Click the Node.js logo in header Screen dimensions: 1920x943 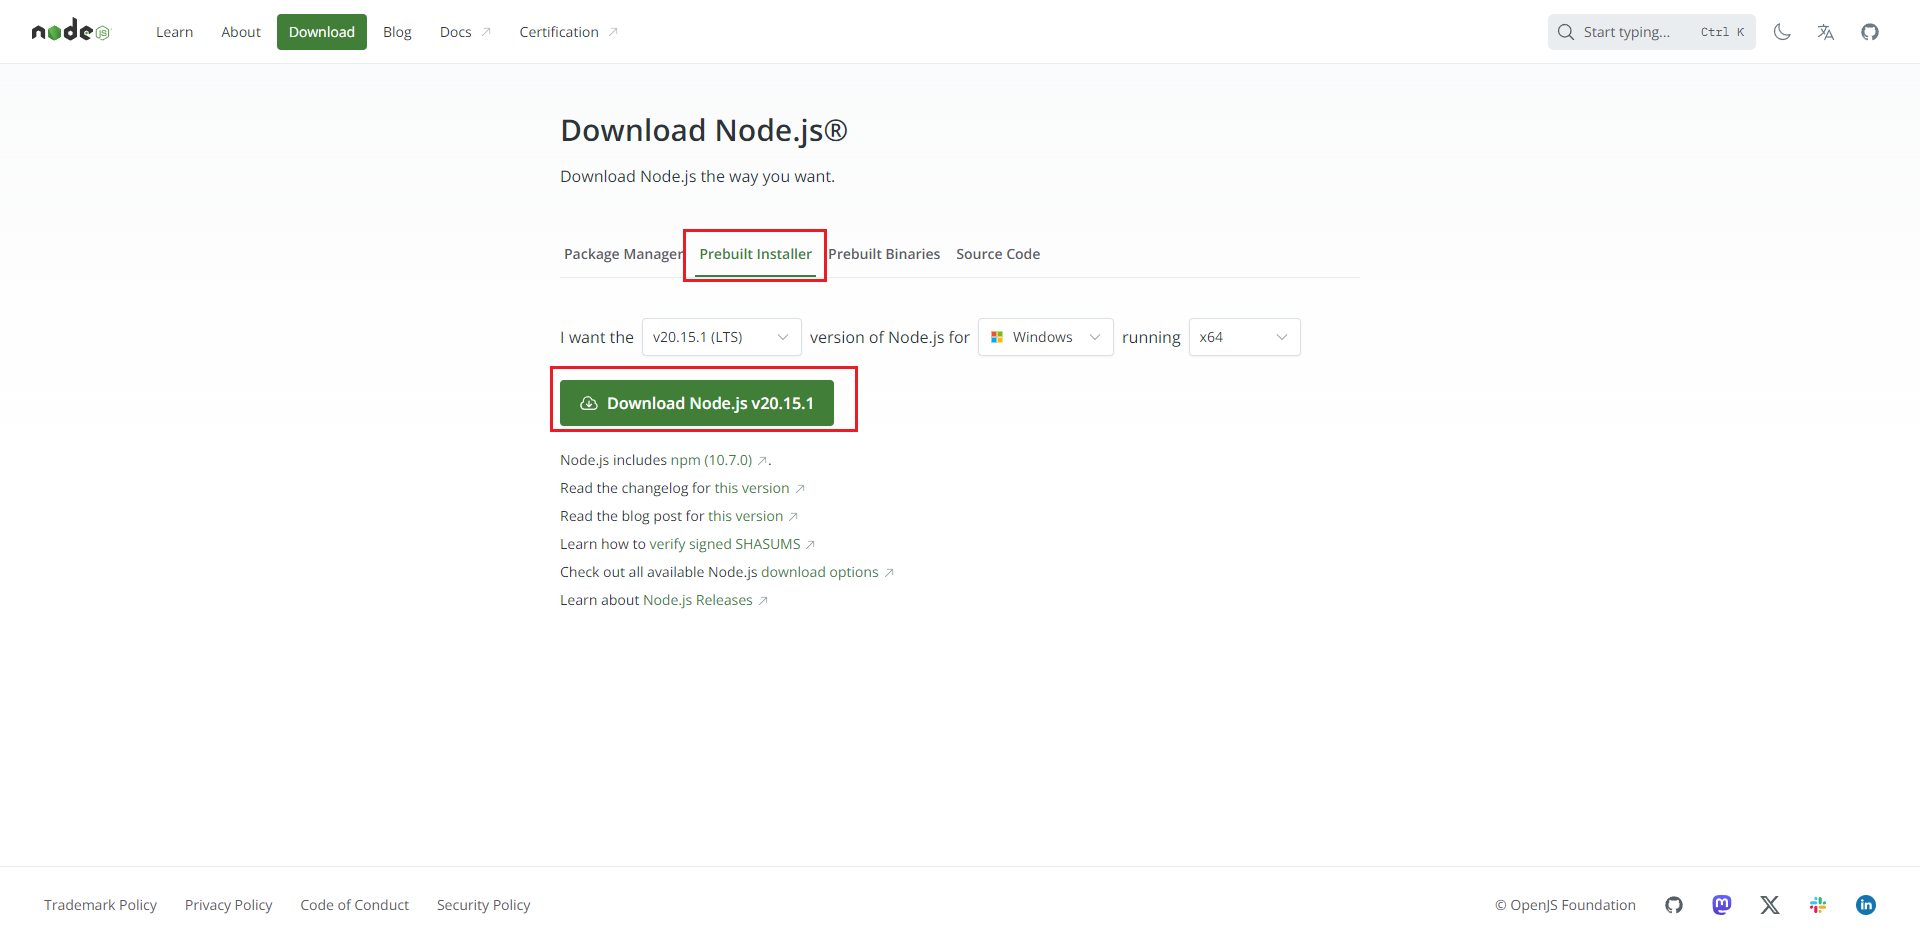pyautogui.click(x=70, y=32)
